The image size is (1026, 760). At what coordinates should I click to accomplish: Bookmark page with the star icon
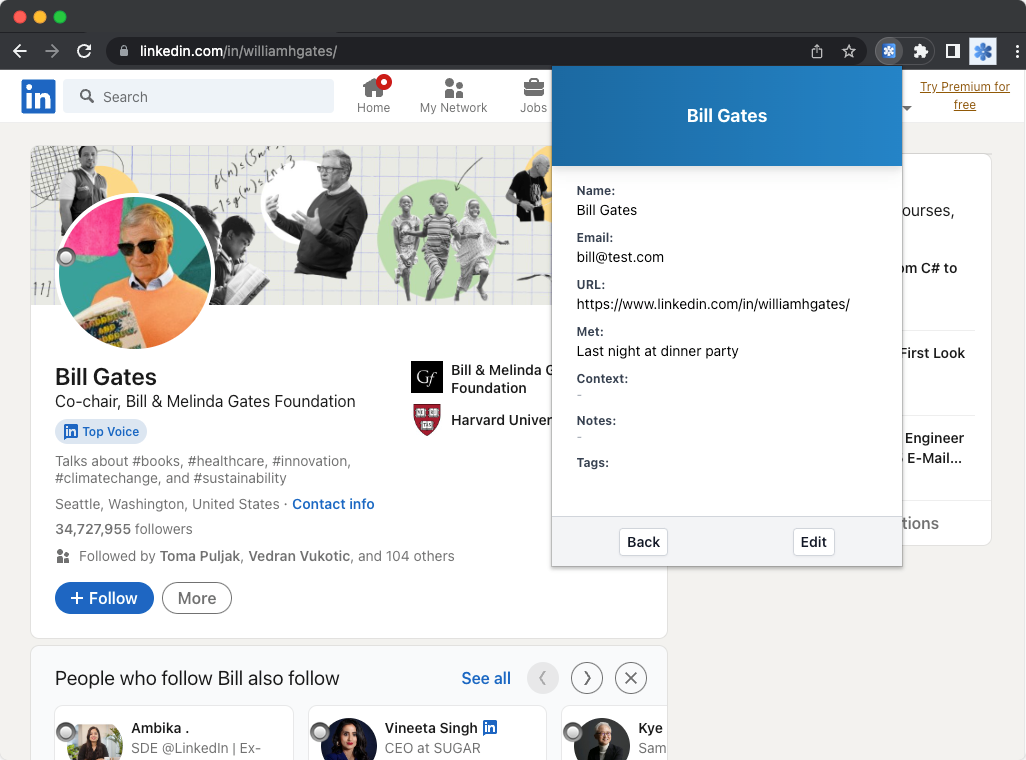(x=849, y=51)
